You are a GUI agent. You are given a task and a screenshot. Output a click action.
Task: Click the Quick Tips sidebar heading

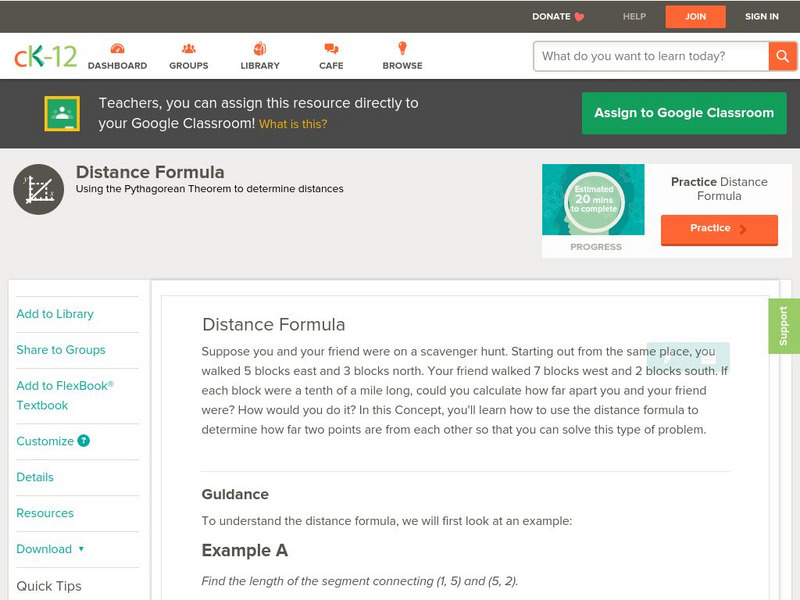click(x=49, y=586)
